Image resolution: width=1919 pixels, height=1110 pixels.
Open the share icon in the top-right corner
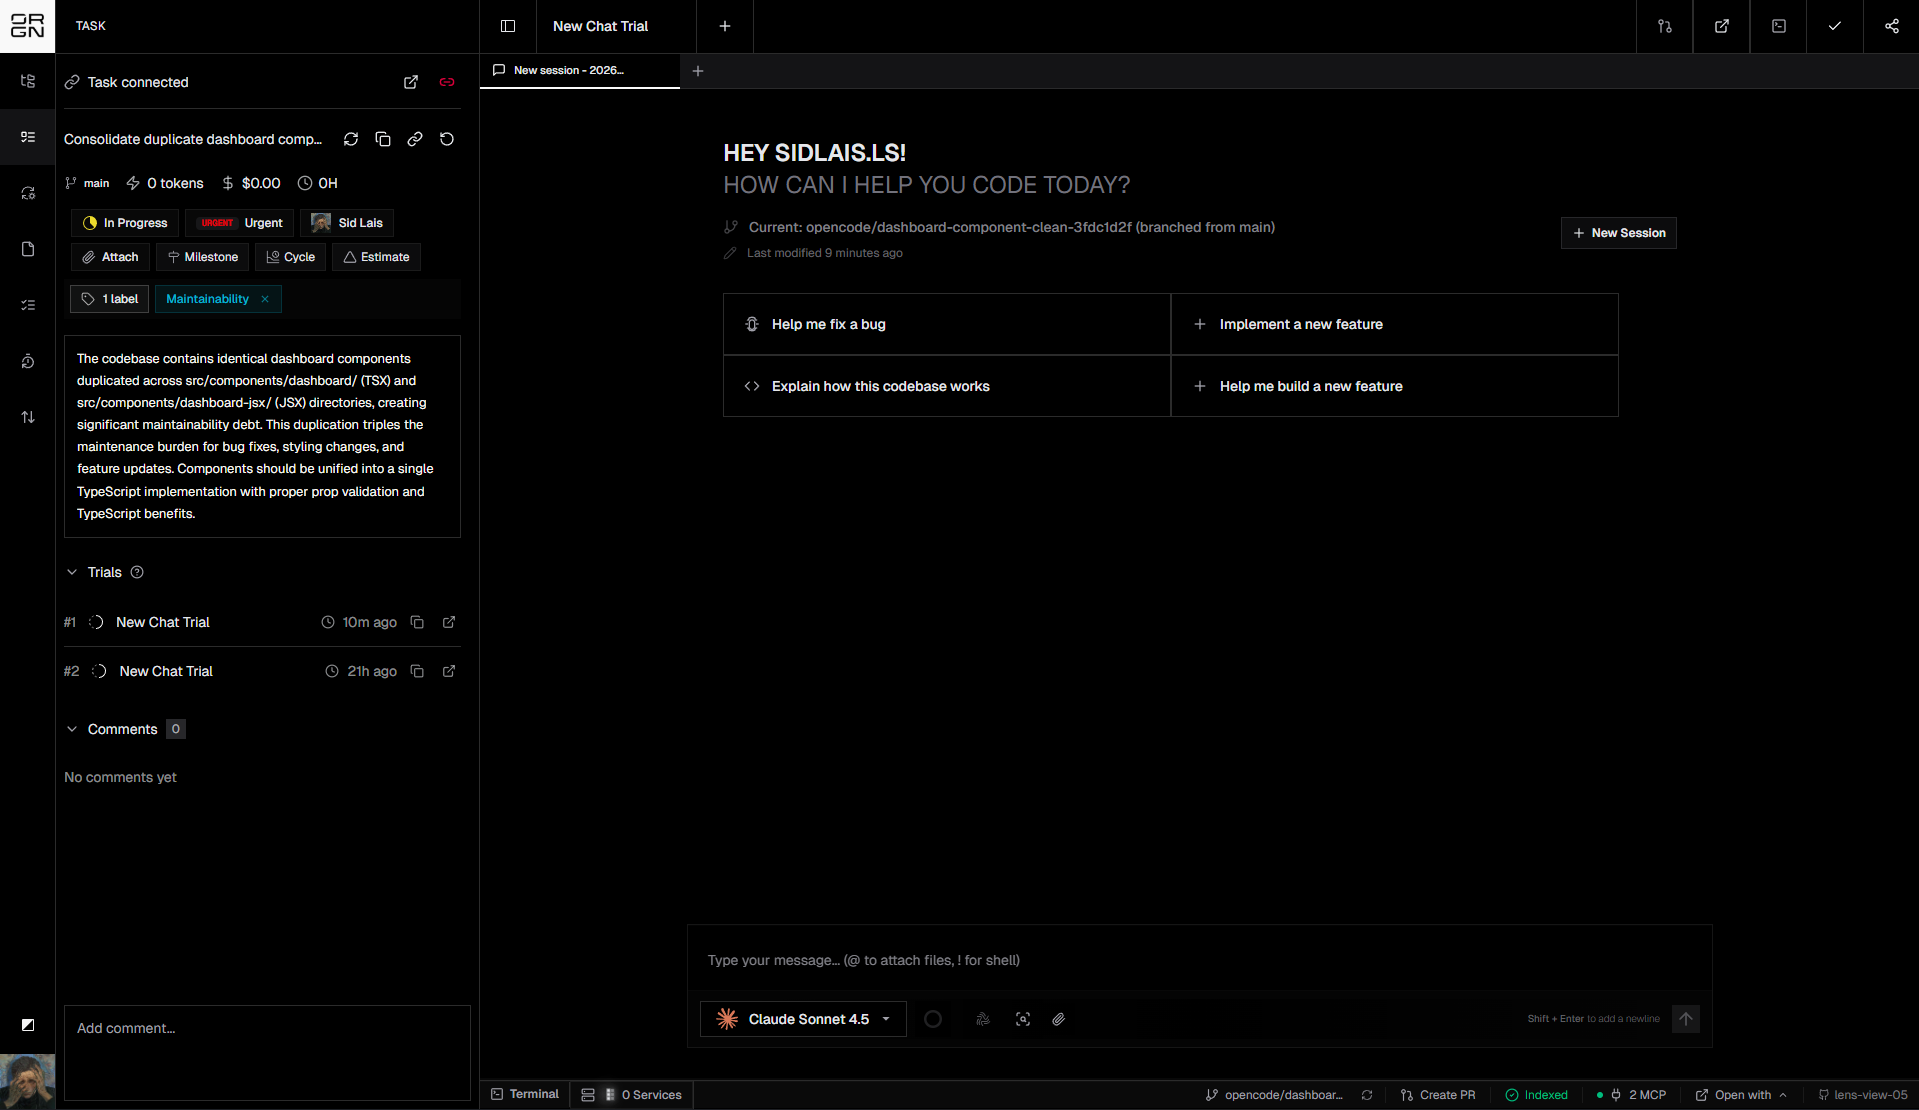pos(1891,26)
